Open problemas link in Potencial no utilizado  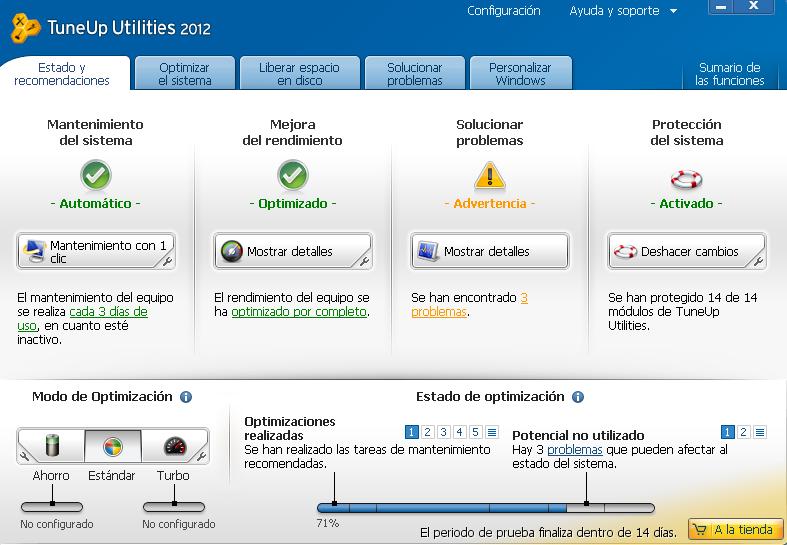[x=575, y=450]
